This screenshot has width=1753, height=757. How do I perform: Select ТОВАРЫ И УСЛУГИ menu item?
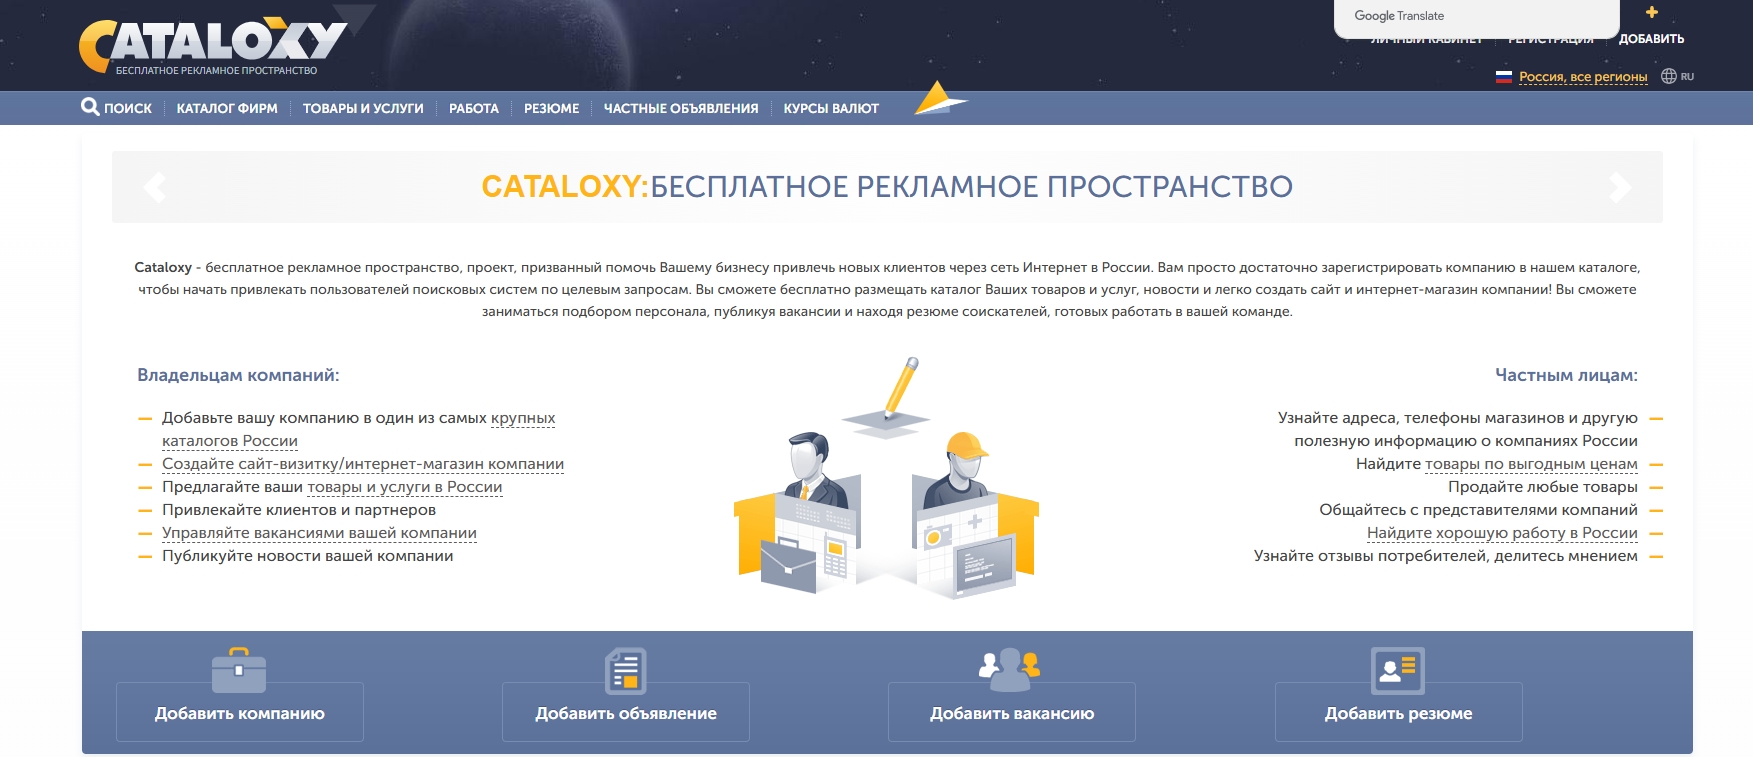[363, 108]
